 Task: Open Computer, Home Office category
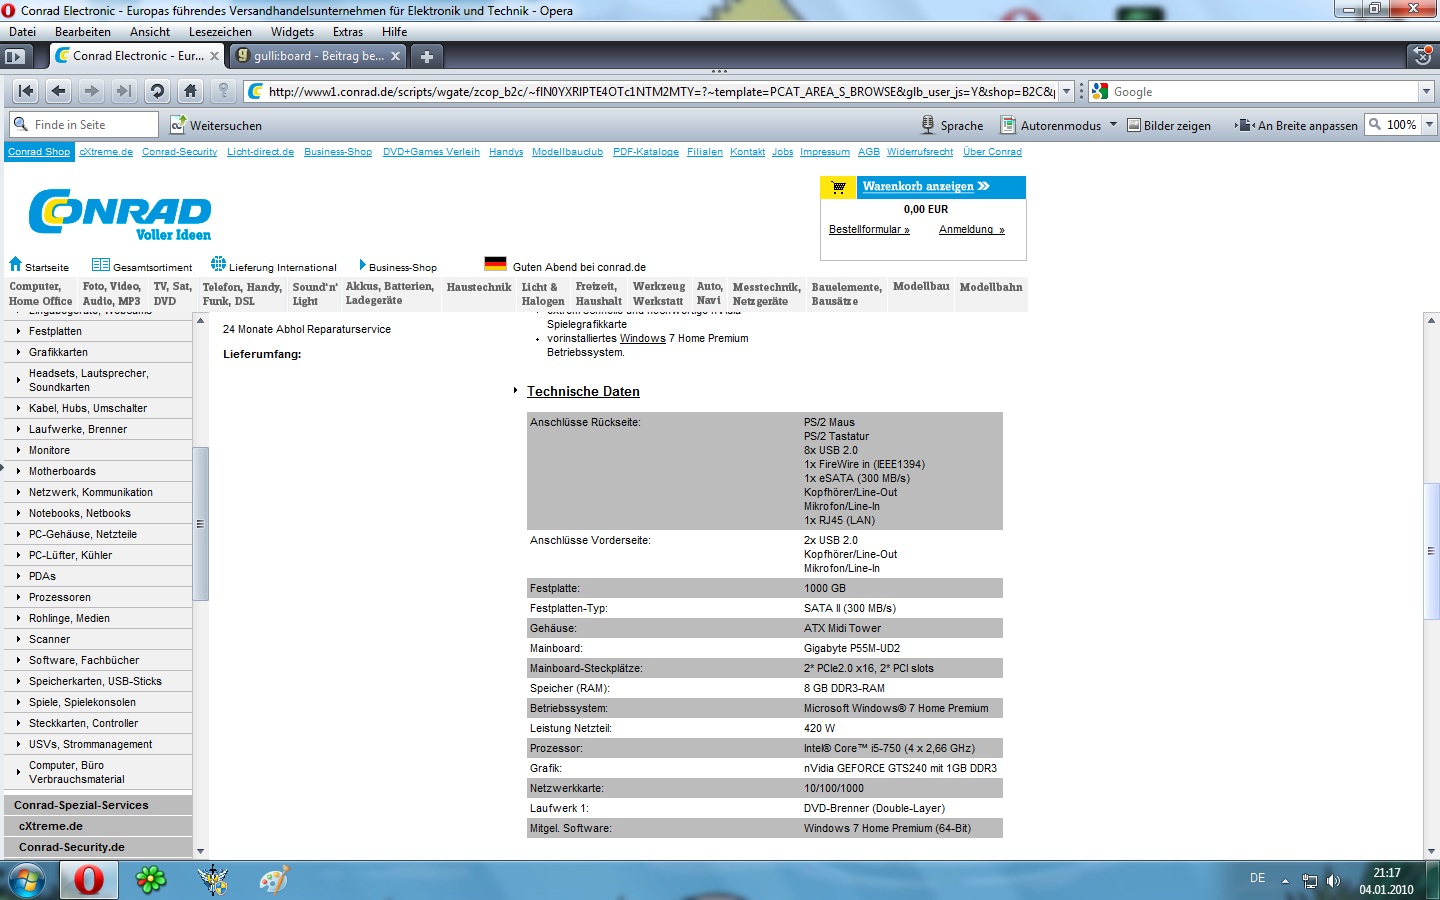[x=40, y=293]
